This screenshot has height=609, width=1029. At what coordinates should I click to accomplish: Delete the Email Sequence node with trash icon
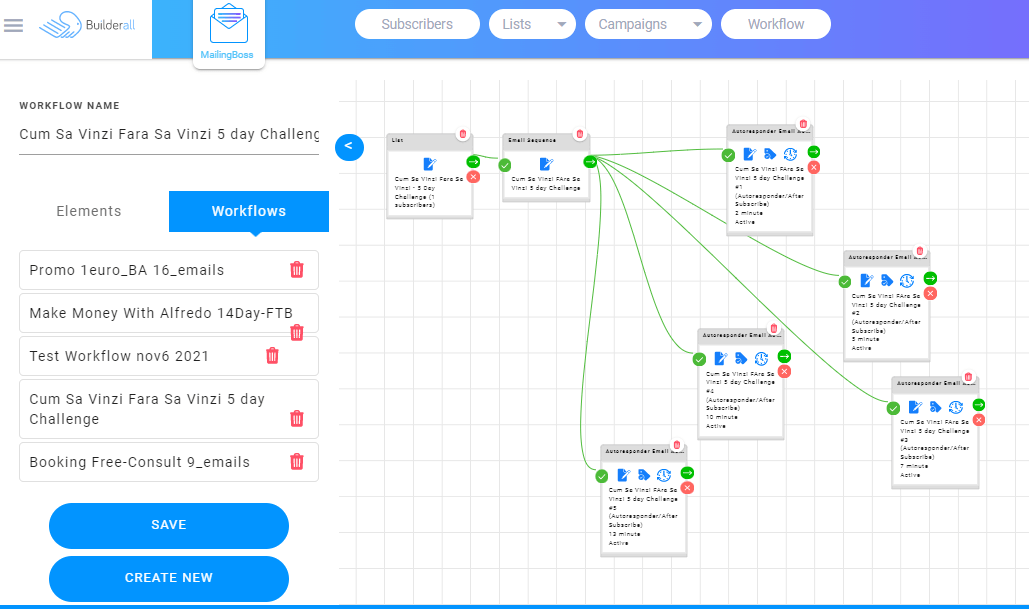click(x=579, y=135)
